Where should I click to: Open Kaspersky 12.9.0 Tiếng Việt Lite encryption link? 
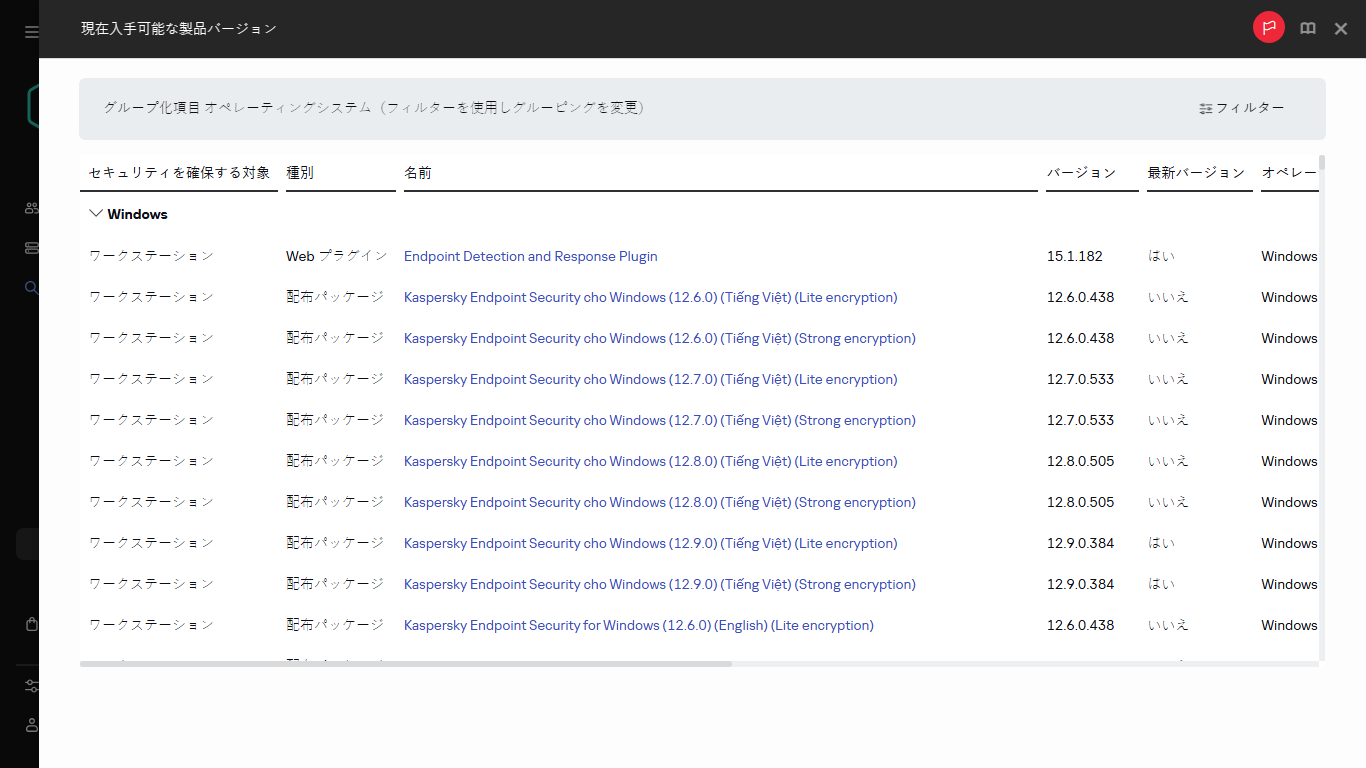tap(650, 543)
